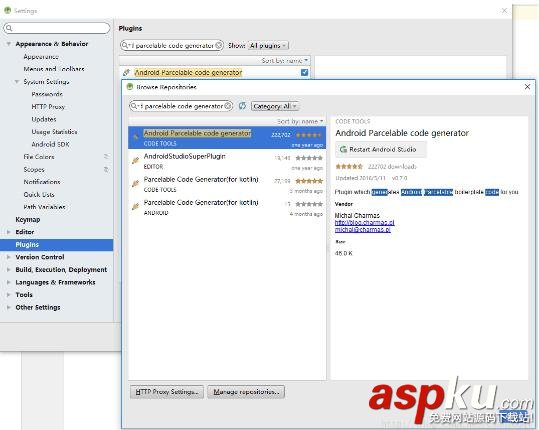Clear the Plugins search field text

point(218,45)
